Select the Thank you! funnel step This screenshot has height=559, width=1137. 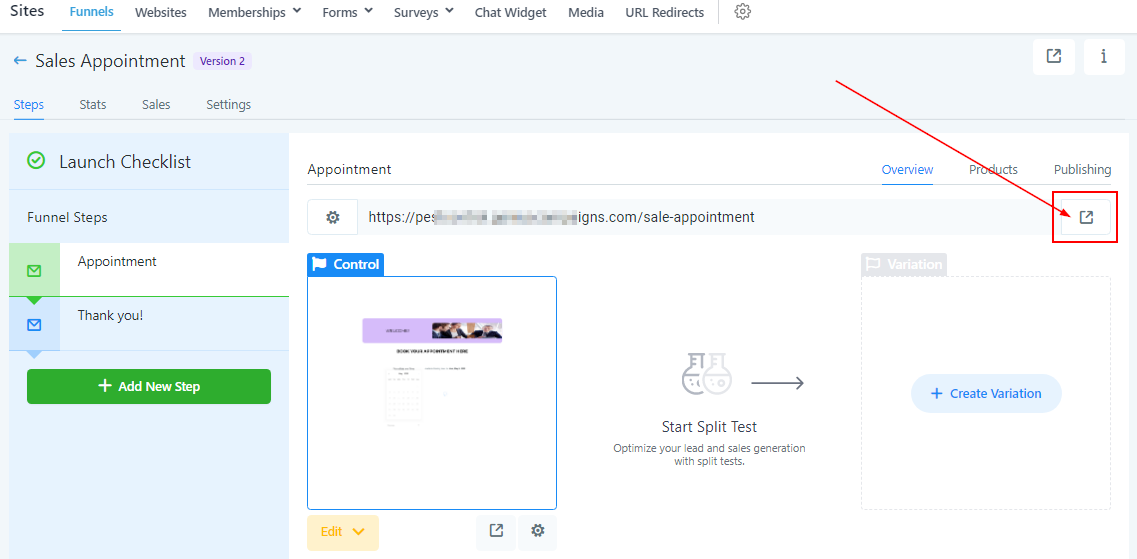click(110, 316)
